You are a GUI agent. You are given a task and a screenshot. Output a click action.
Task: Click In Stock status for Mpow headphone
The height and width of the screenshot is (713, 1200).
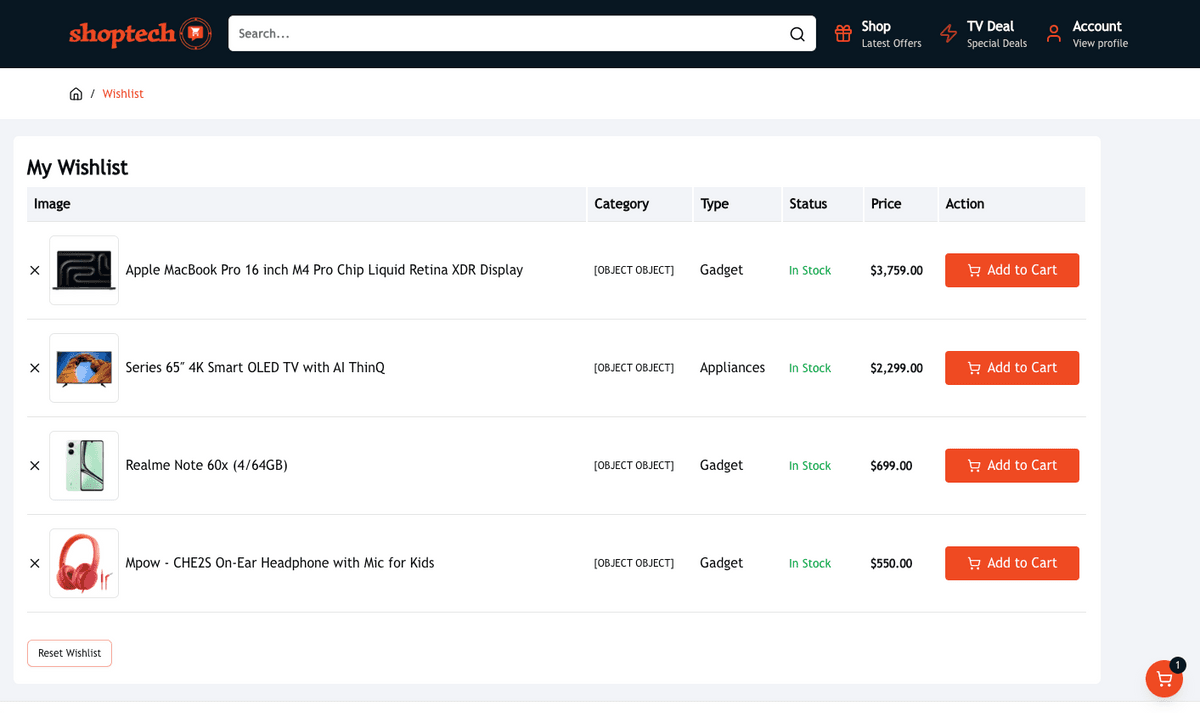pos(810,563)
